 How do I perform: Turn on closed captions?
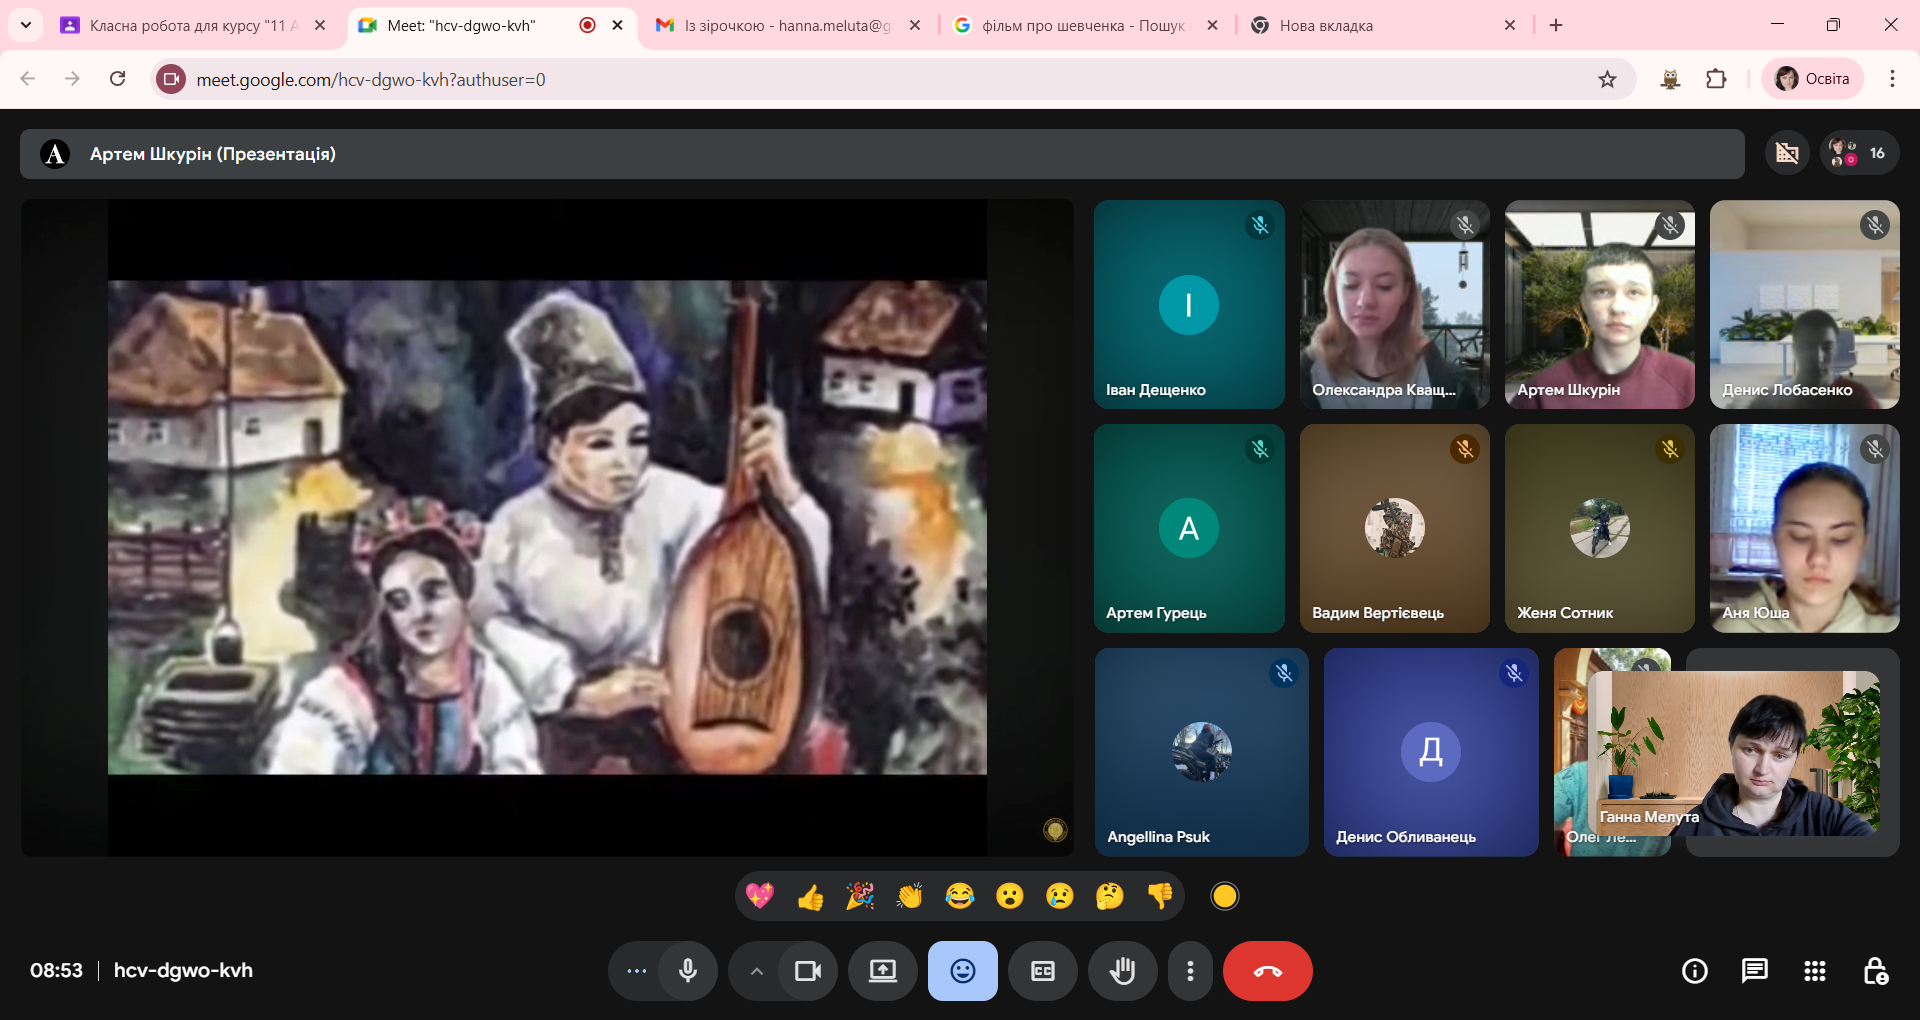(1043, 971)
